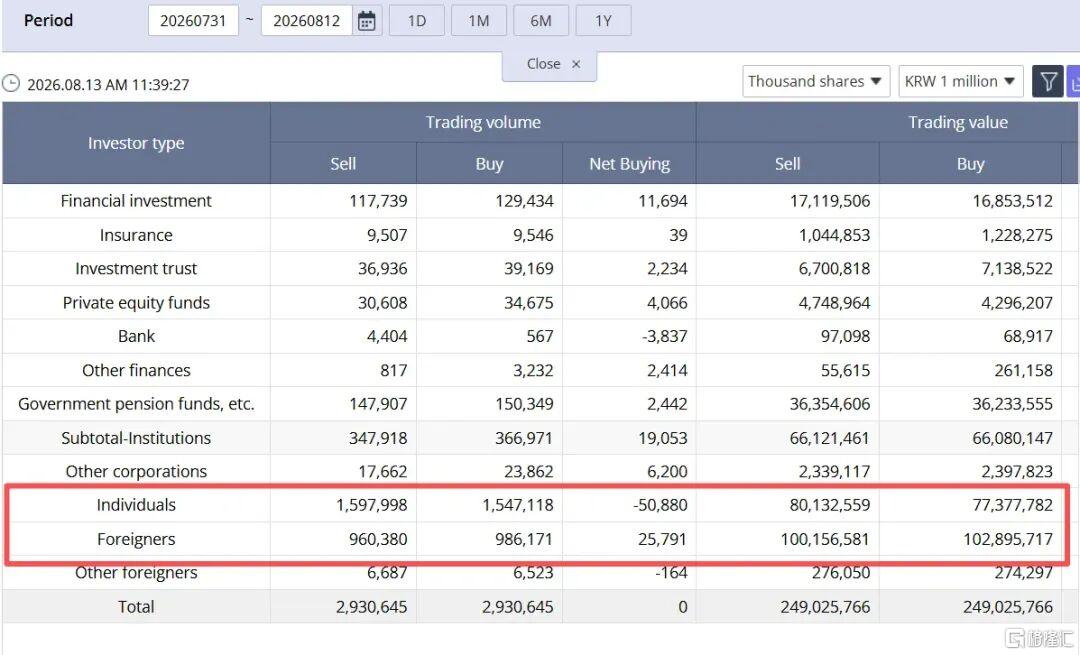This screenshot has height=655, width=1080.
Task: Open the KRW 1 million dropdown
Action: point(960,81)
